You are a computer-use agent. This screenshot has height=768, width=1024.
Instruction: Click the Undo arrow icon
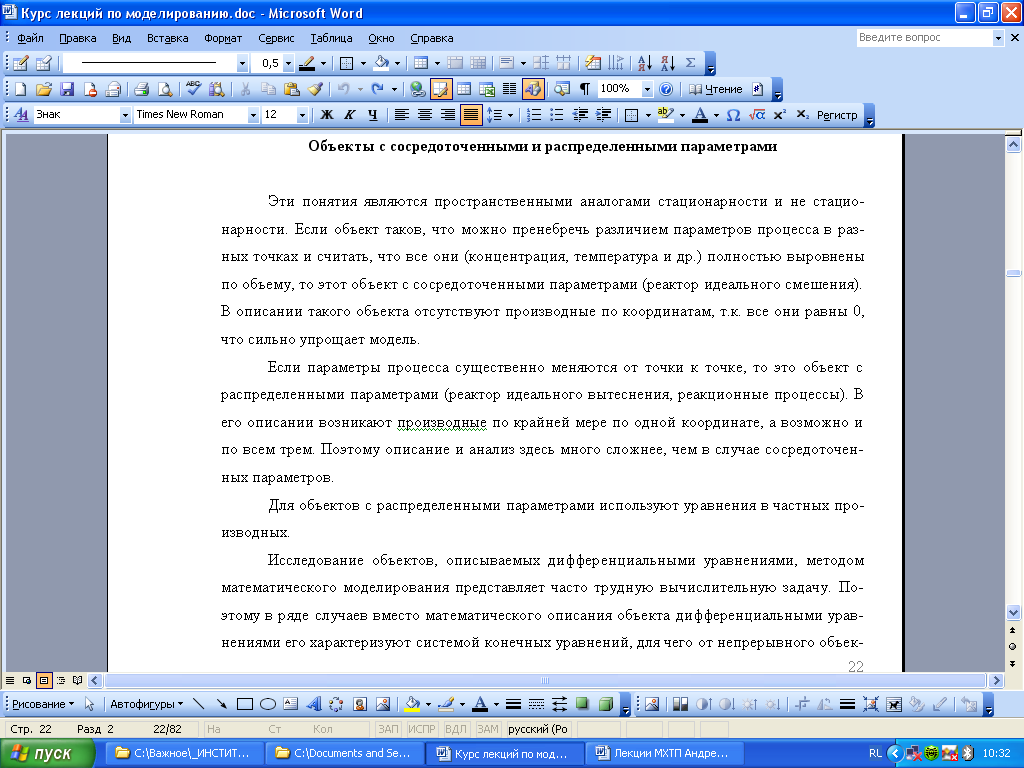pos(344,89)
